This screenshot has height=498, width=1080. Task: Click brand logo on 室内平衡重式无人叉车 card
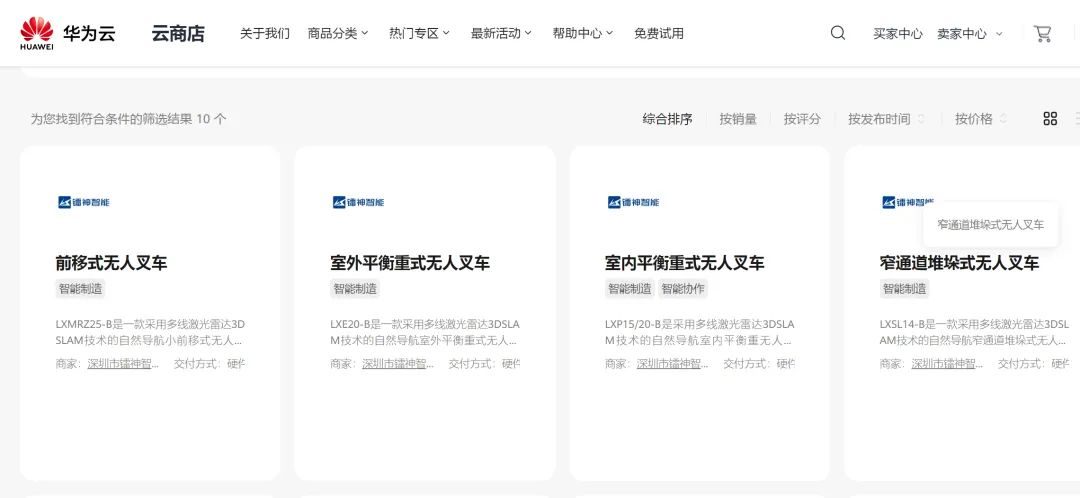click(x=633, y=202)
